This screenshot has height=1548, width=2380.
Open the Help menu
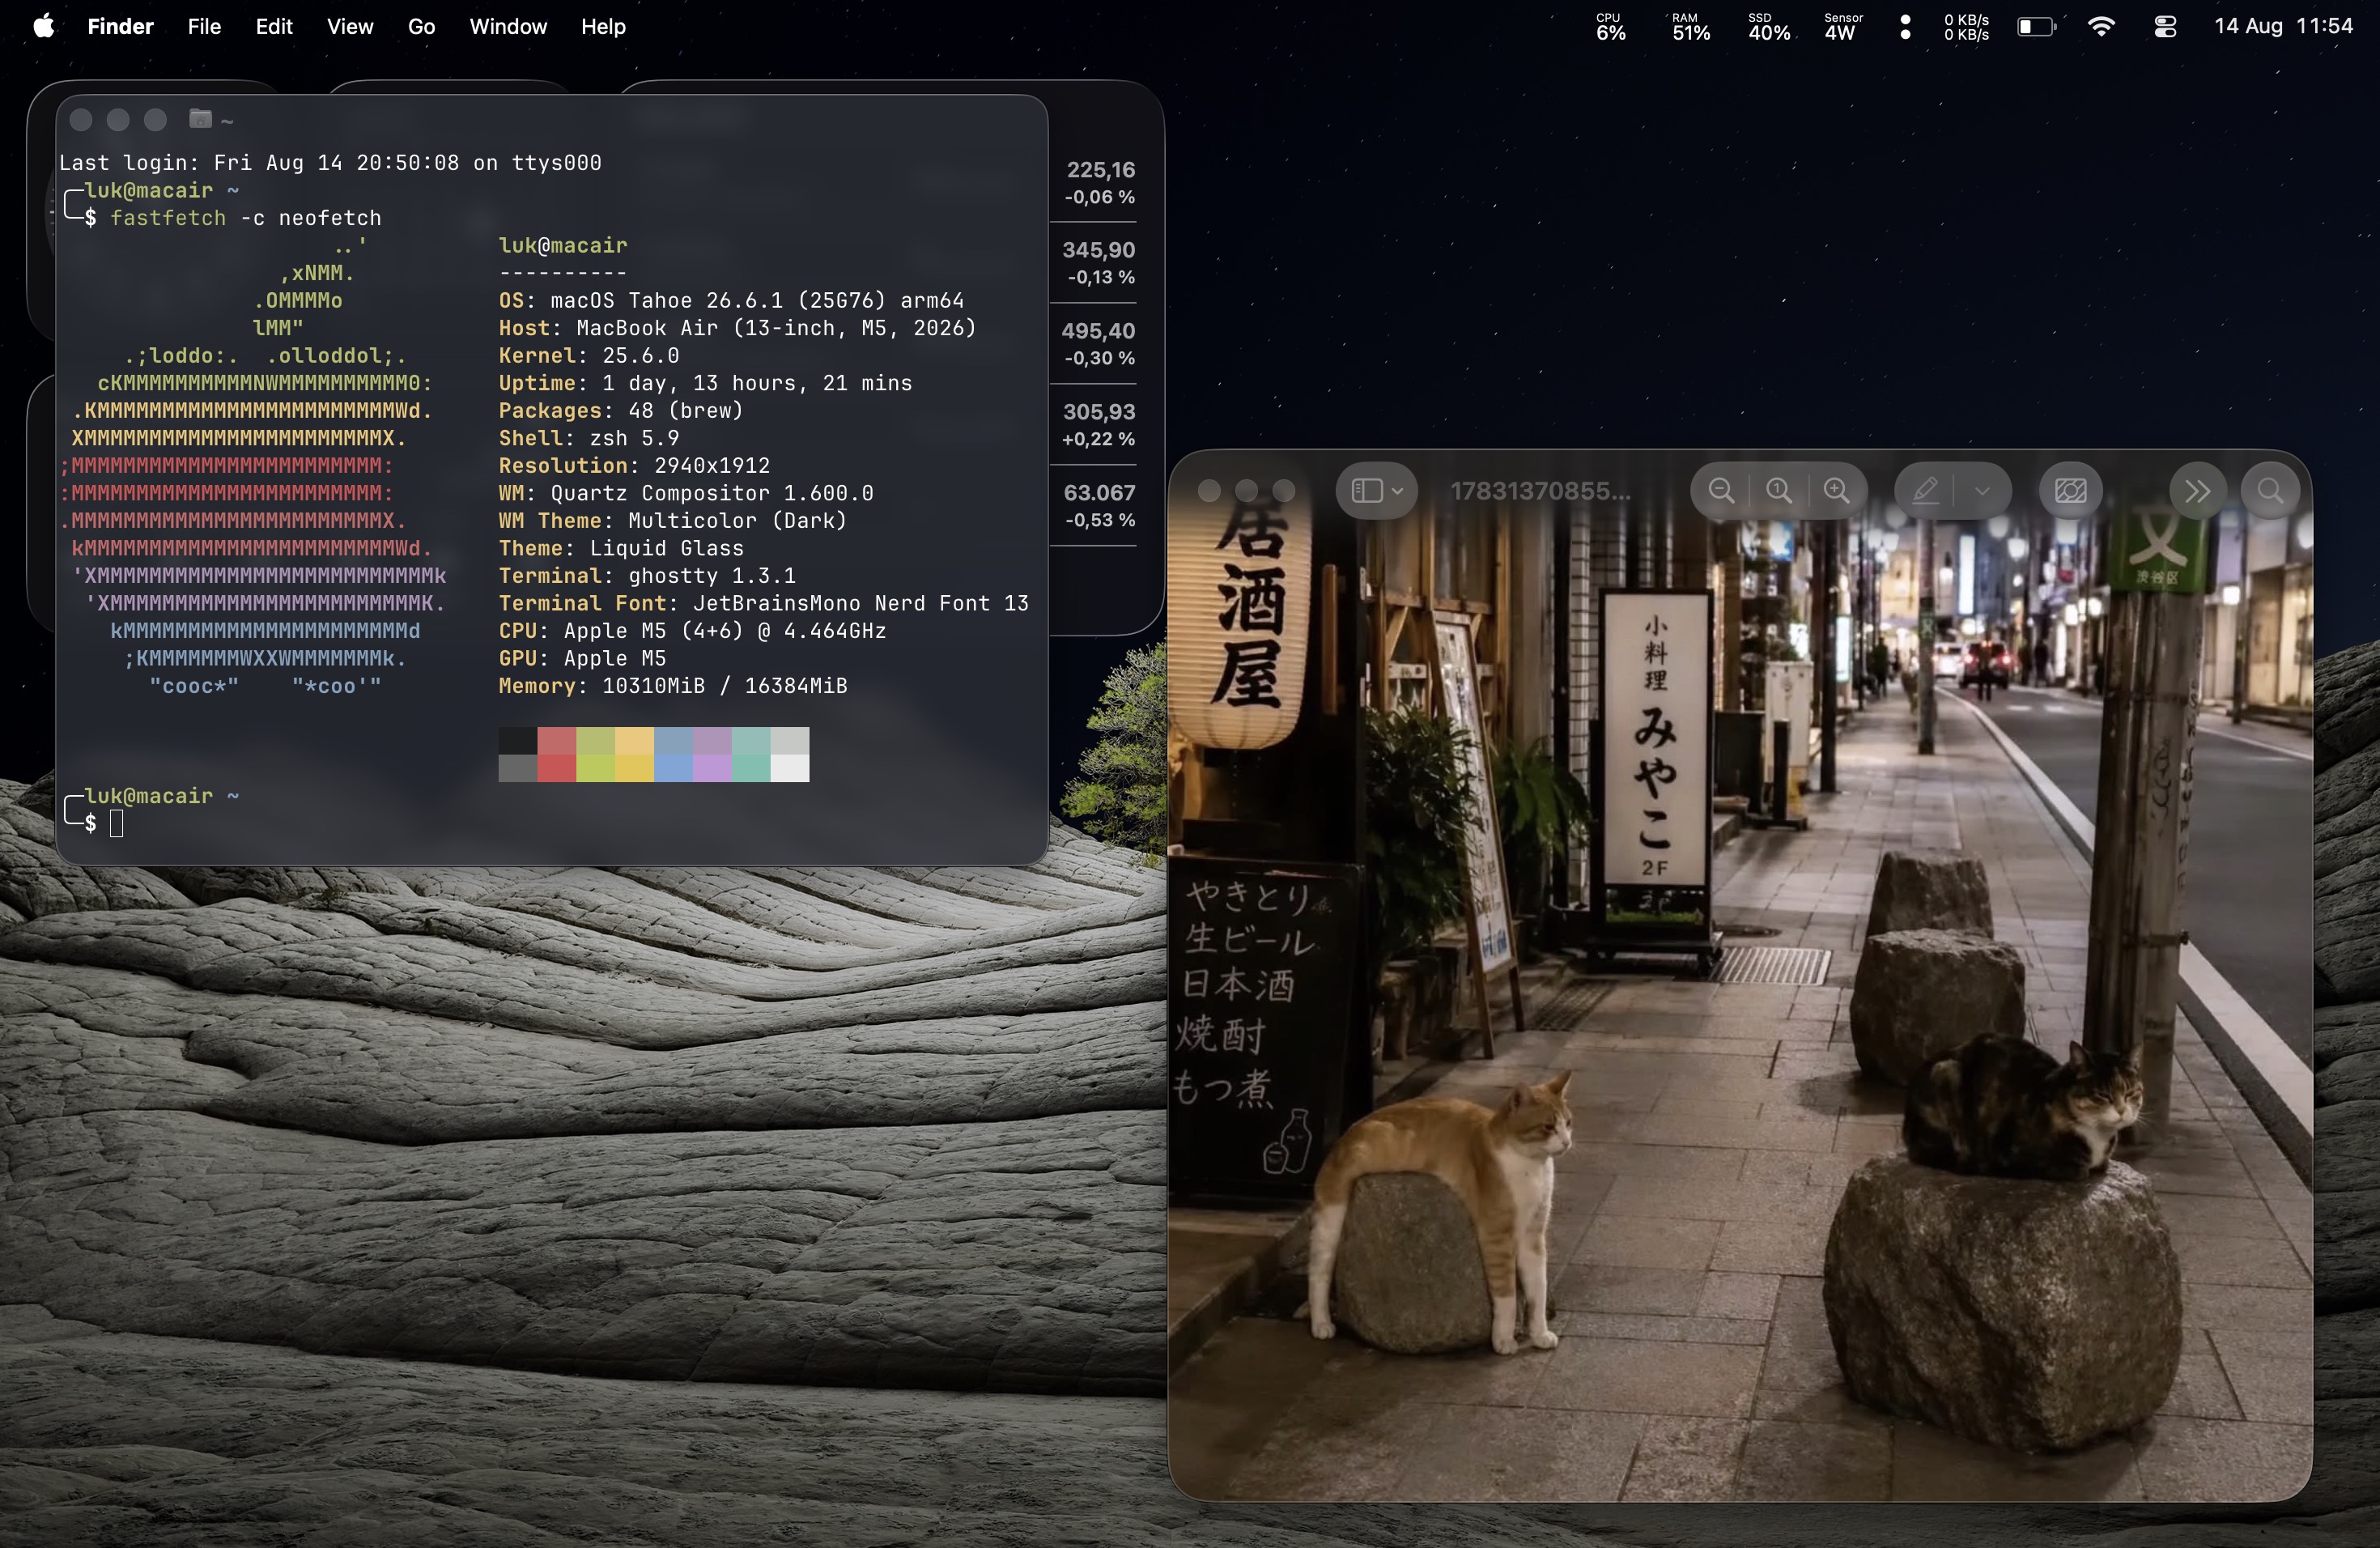tap(603, 26)
